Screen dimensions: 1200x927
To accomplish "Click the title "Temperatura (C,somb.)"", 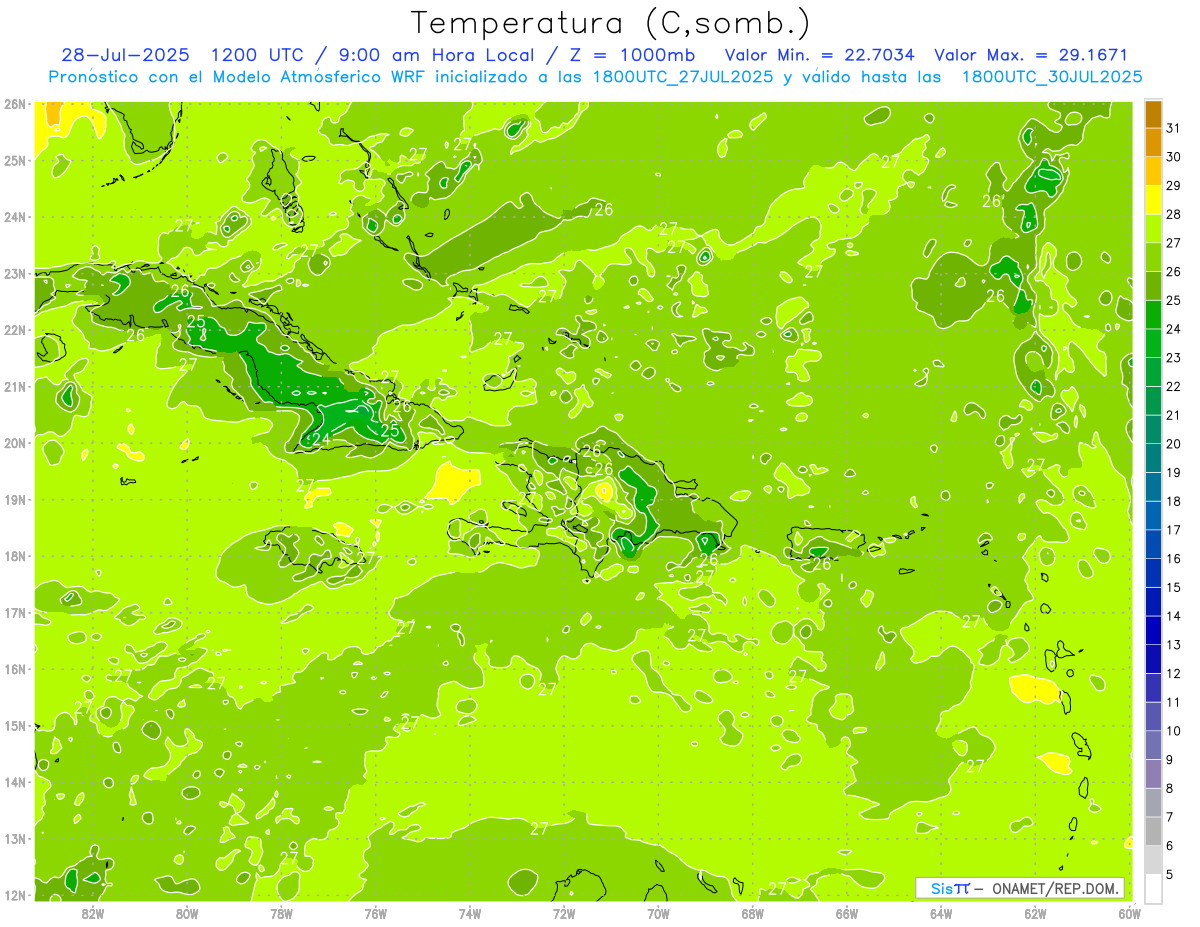I will point(610,23).
